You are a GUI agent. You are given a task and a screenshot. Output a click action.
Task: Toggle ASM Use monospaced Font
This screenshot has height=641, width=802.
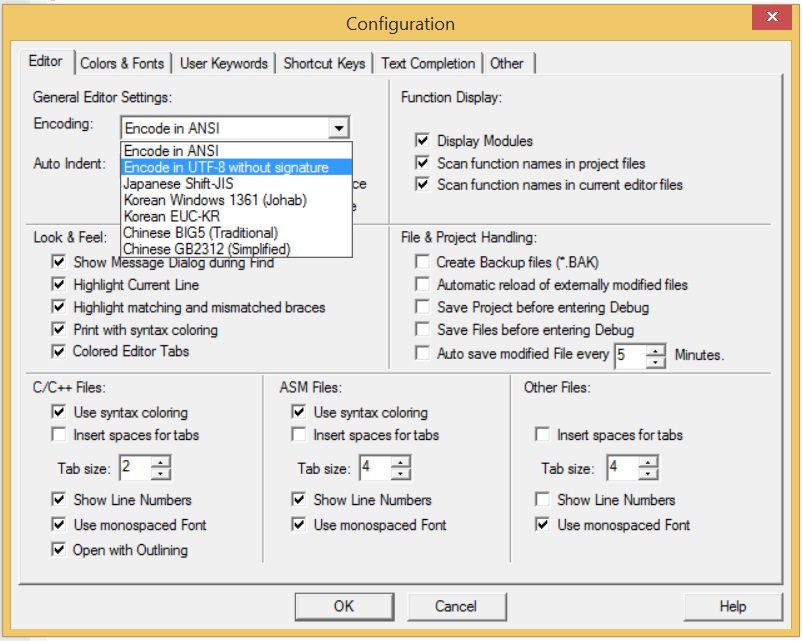click(299, 524)
